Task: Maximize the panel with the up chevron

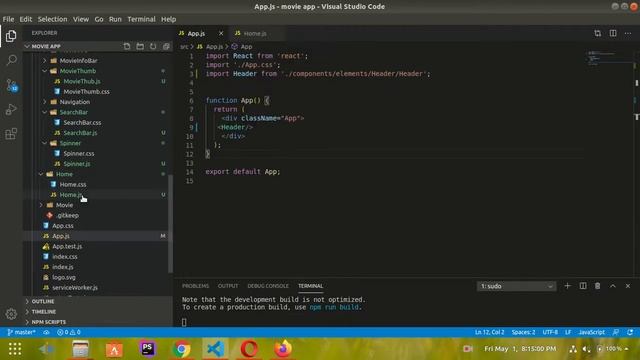Action: point(613,286)
